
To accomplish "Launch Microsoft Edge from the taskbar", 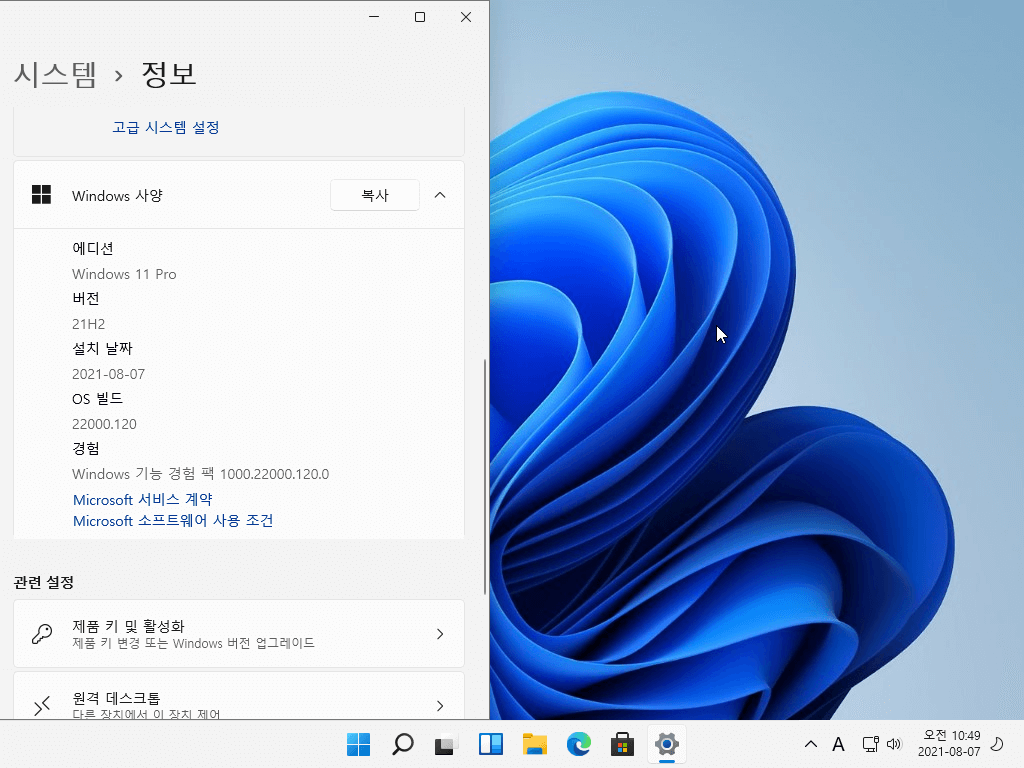I will [x=579, y=744].
